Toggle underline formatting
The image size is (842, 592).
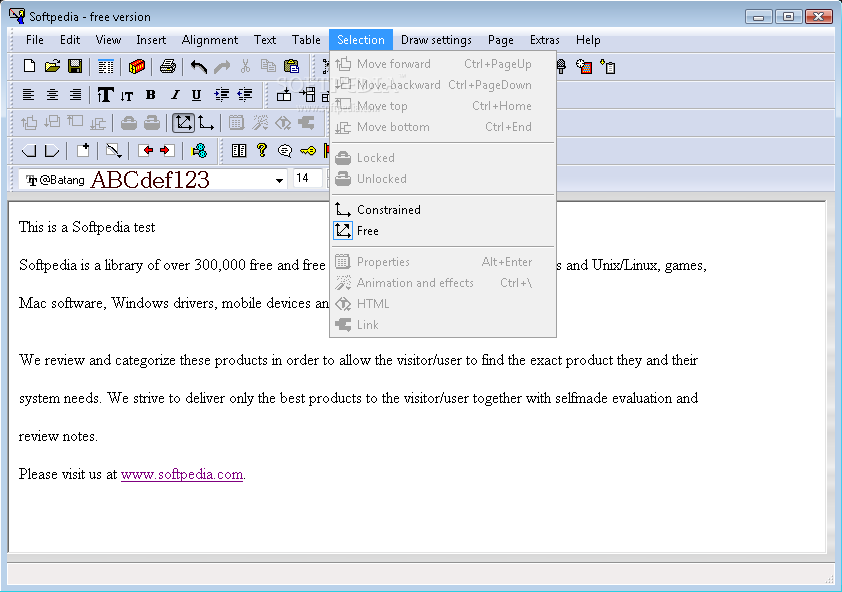tap(197, 95)
